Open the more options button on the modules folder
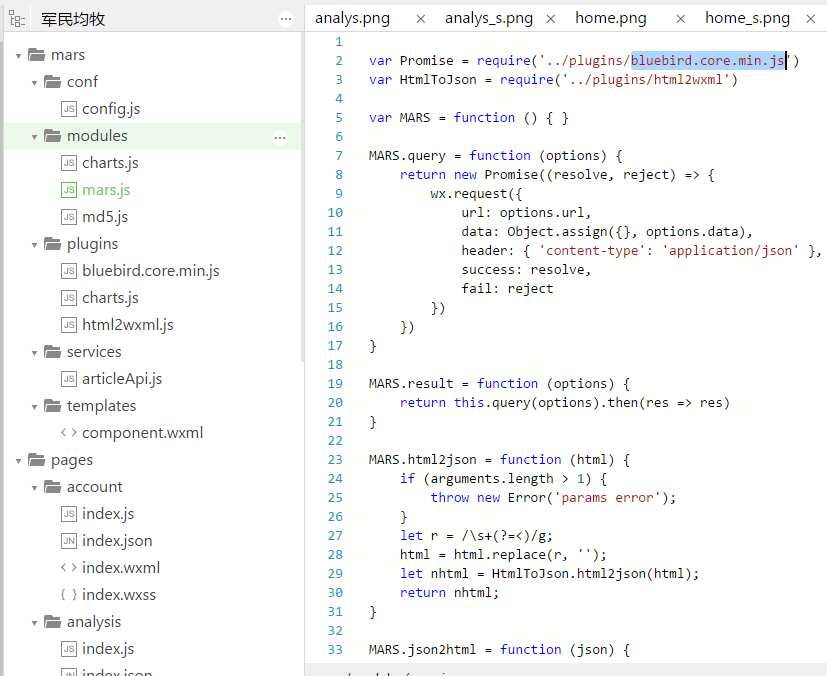This screenshot has width=827, height=676. [280, 137]
